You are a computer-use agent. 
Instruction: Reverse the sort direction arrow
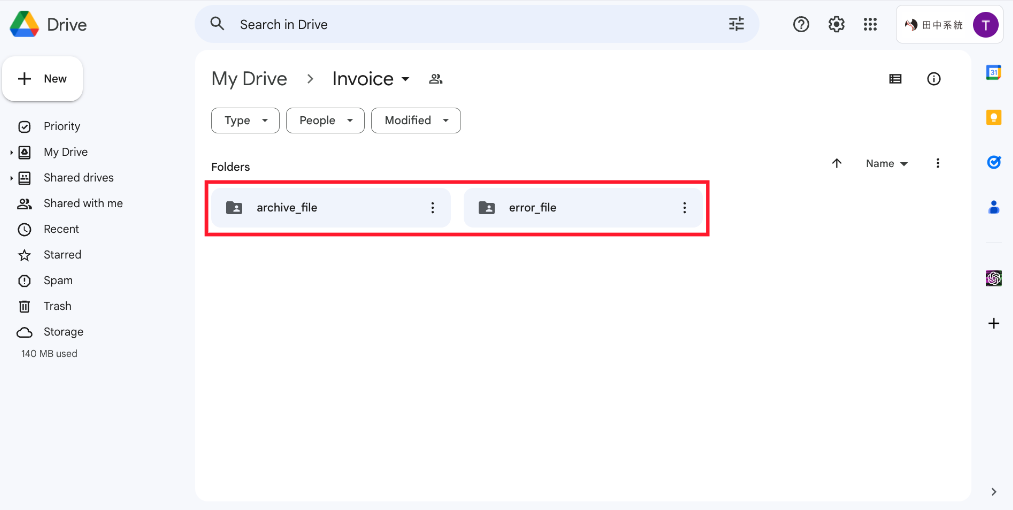tap(837, 163)
